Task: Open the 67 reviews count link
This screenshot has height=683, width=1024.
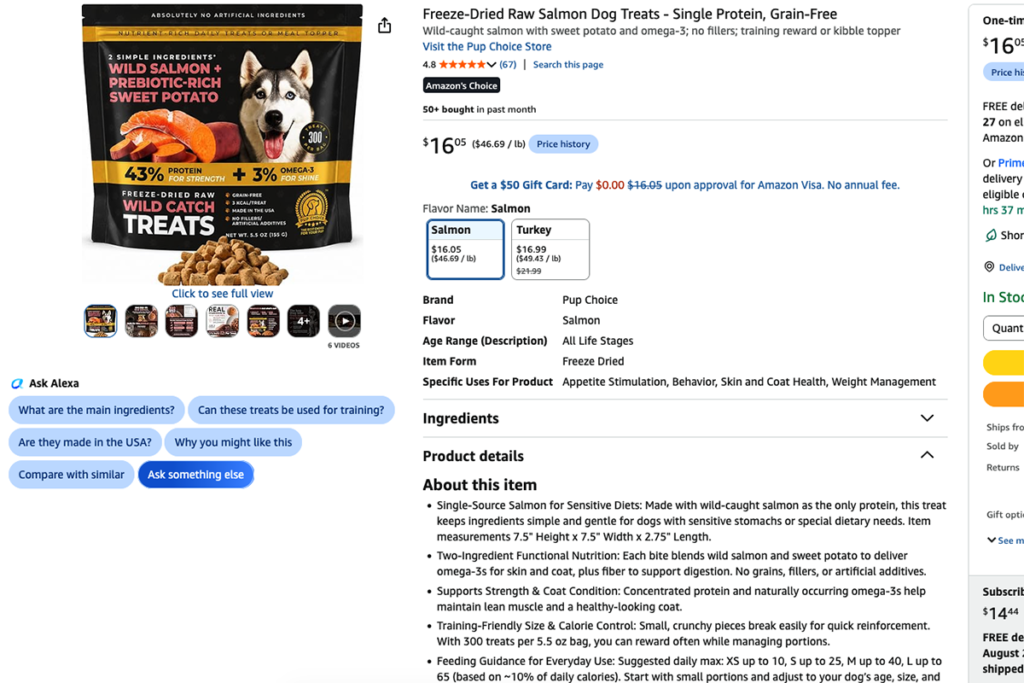Action: click(x=508, y=65)
